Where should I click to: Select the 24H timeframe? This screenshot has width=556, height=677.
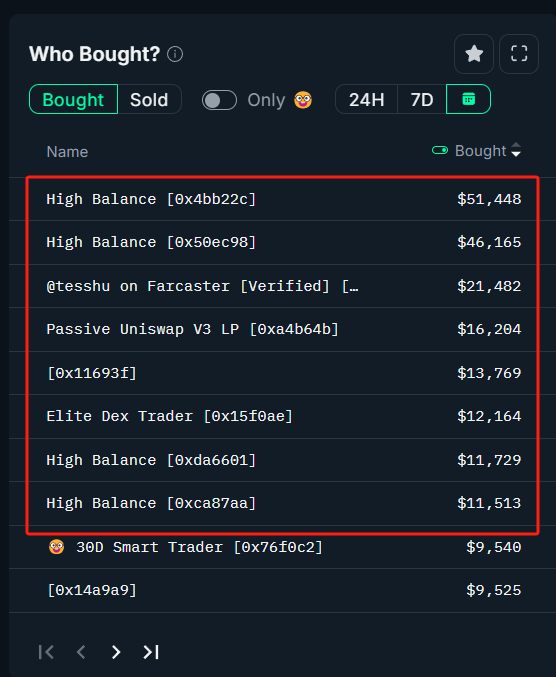(x=366, y=99)
